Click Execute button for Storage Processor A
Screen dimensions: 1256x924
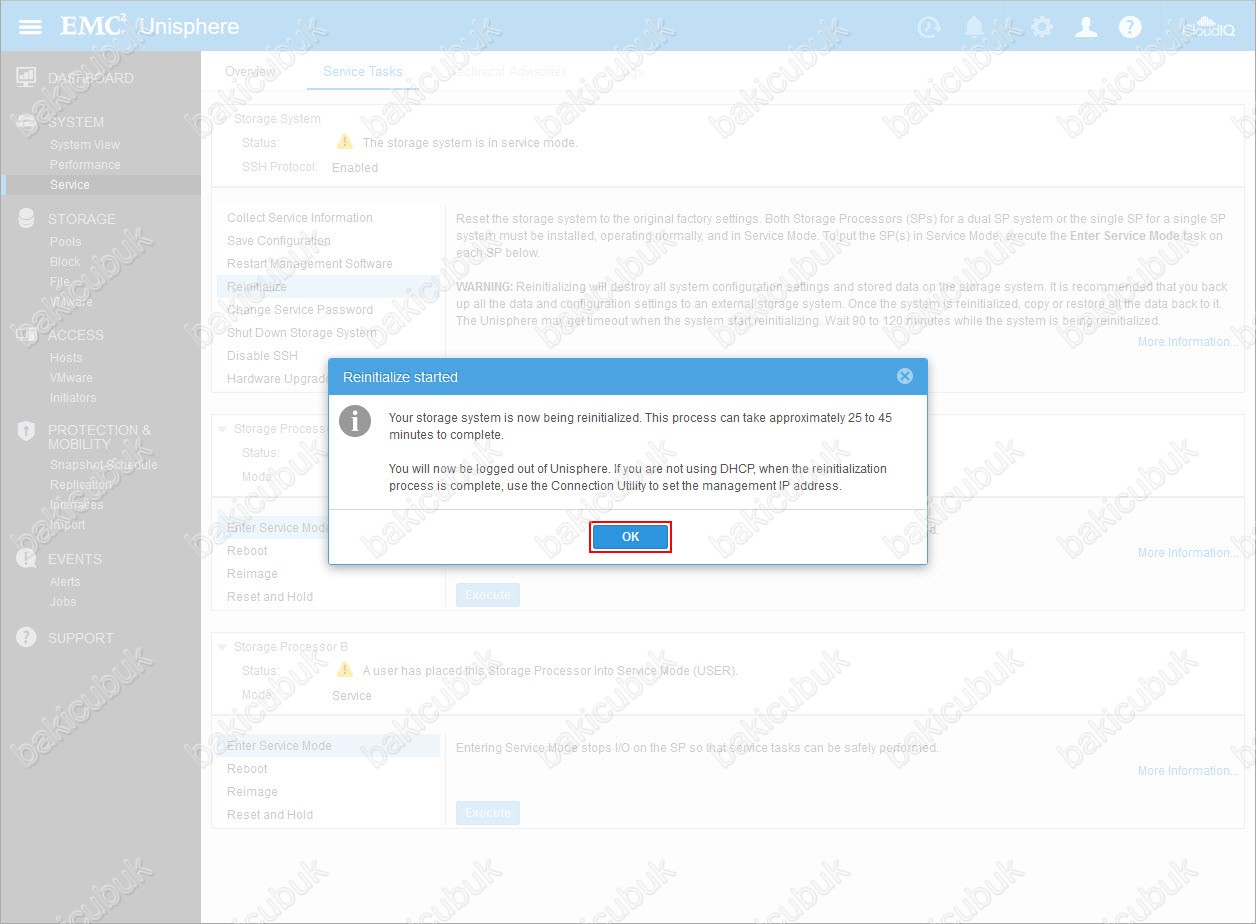488,595
